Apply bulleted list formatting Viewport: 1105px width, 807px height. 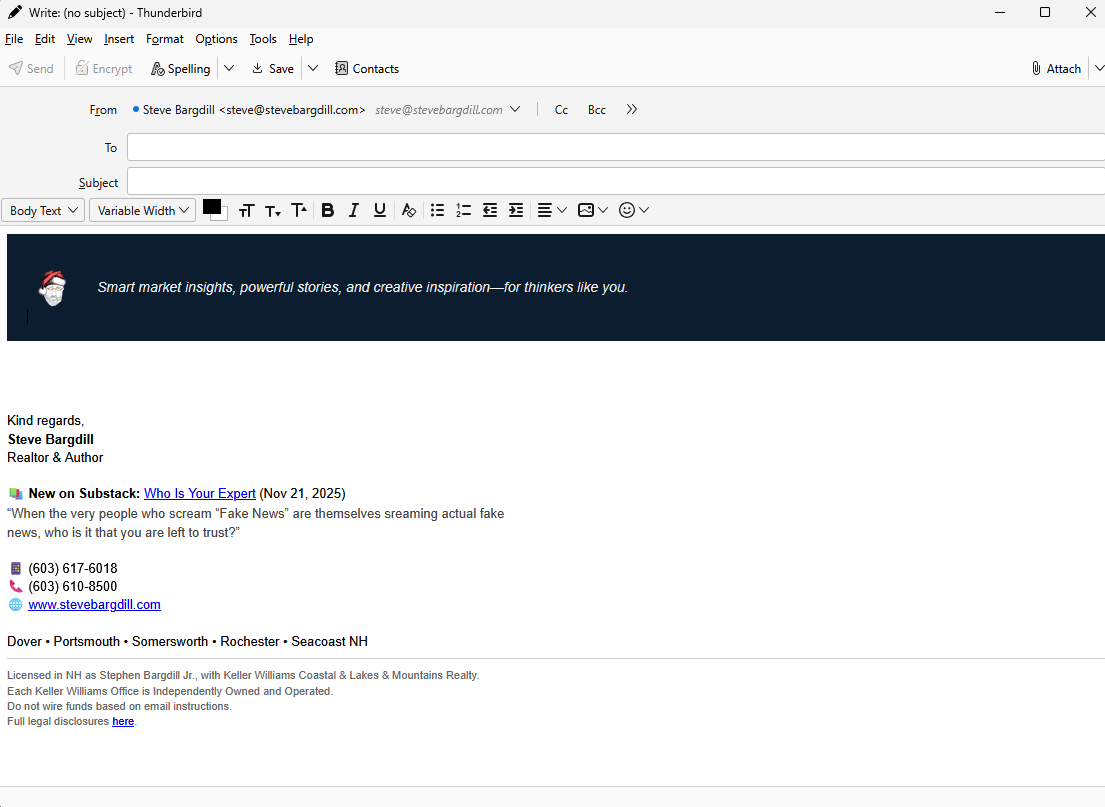(437, 210)
